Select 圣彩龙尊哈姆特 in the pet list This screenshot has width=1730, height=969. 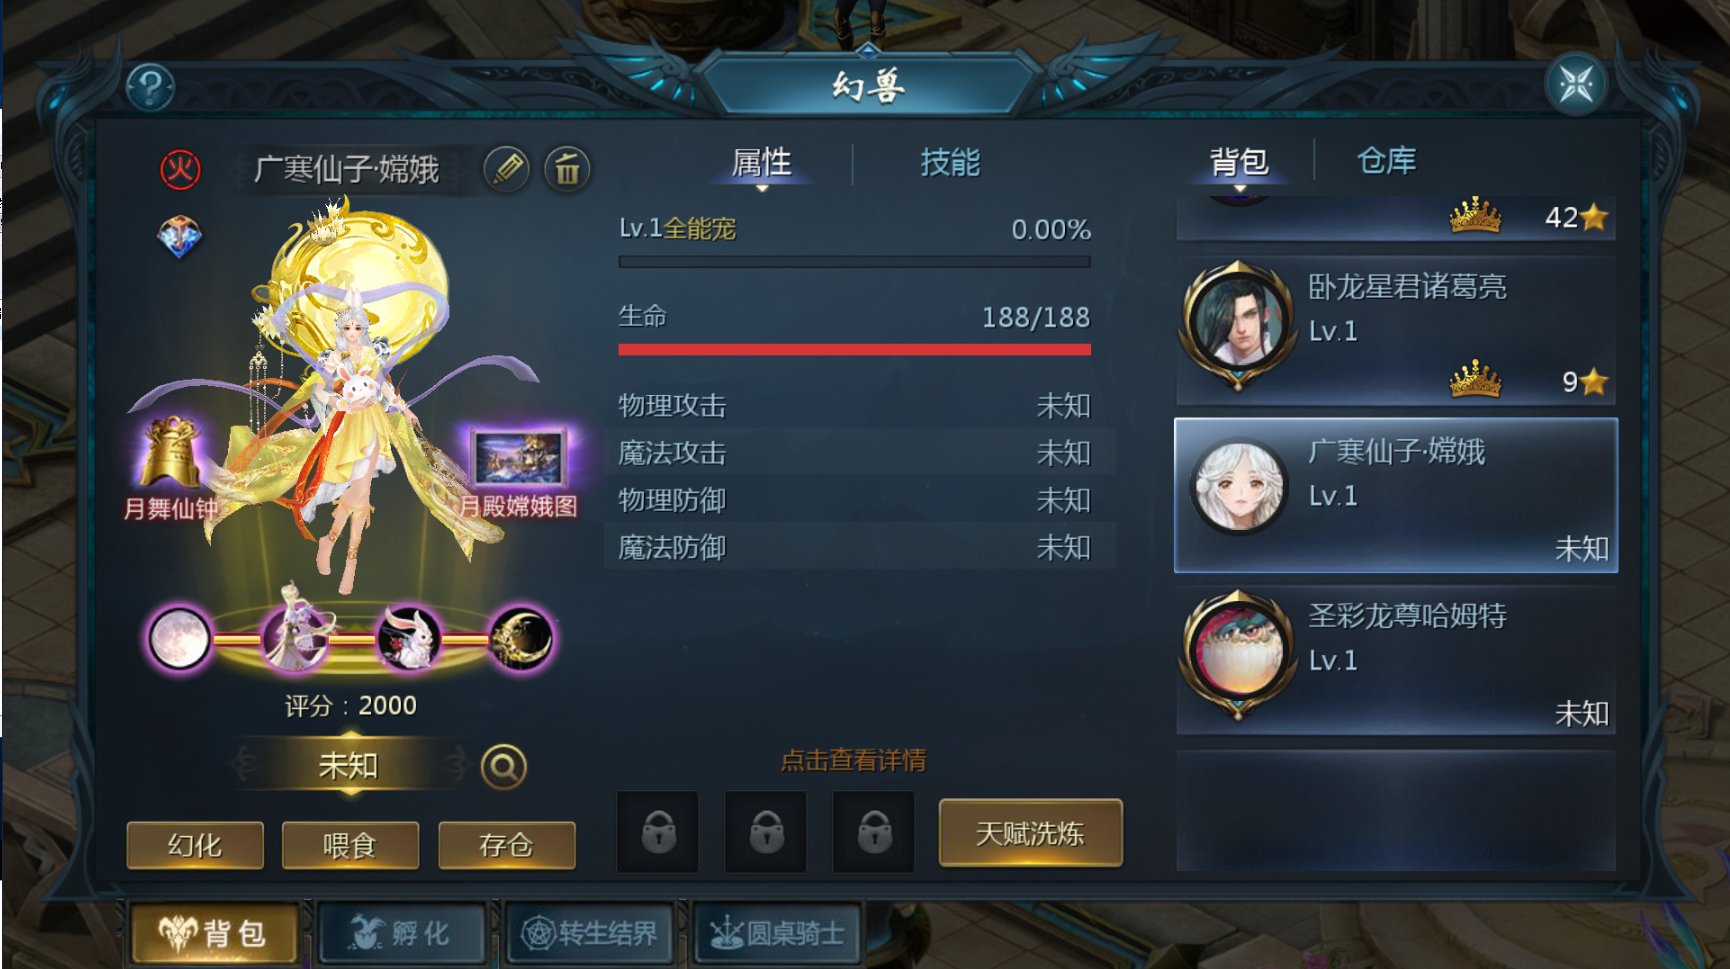pos(1396,660)
